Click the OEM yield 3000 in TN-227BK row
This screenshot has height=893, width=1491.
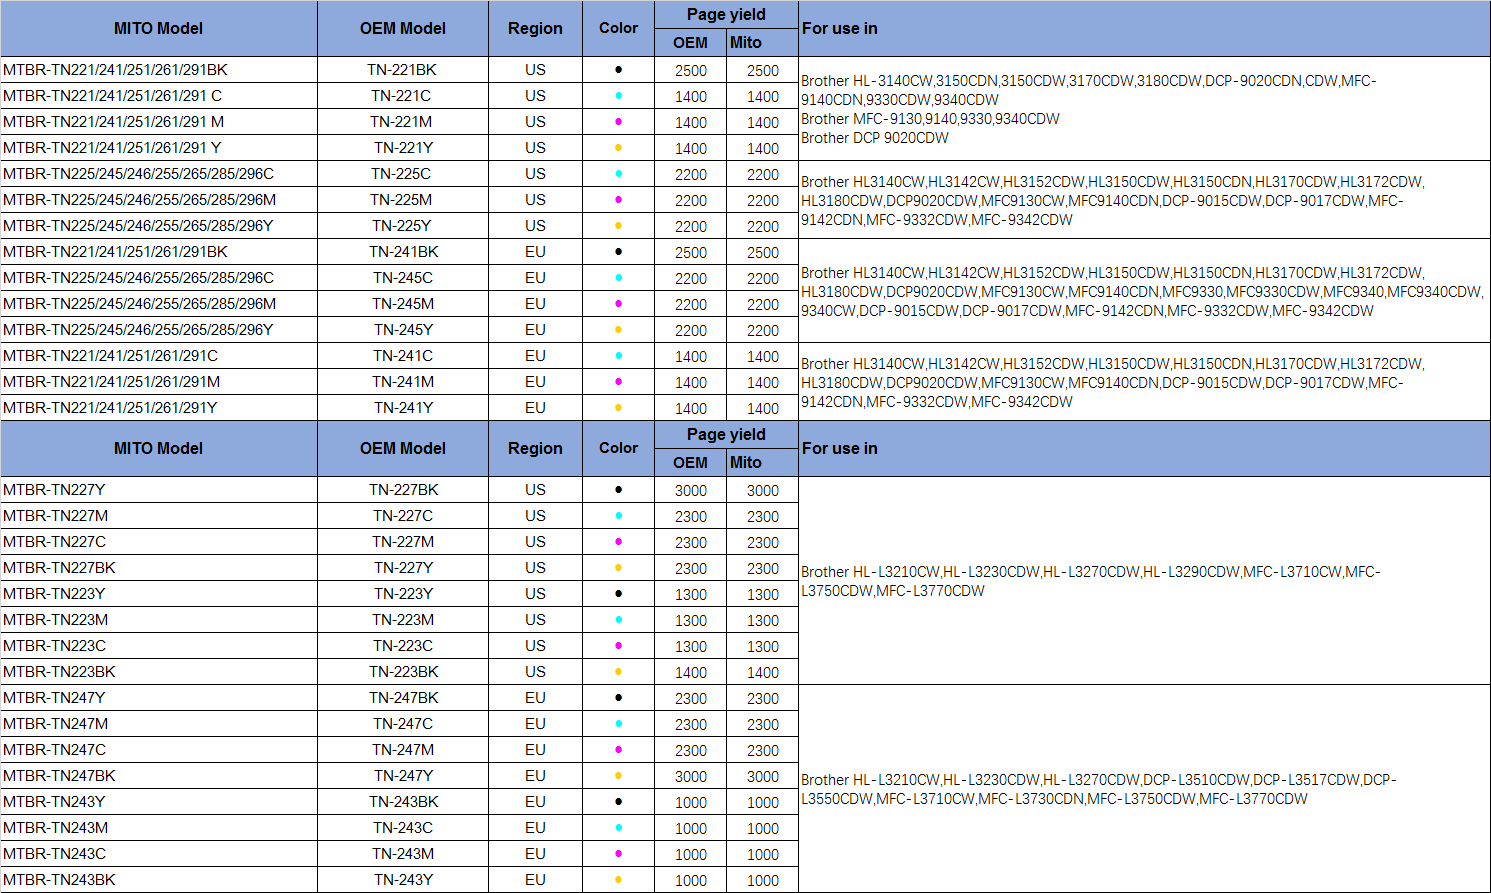tap(690, 491)
